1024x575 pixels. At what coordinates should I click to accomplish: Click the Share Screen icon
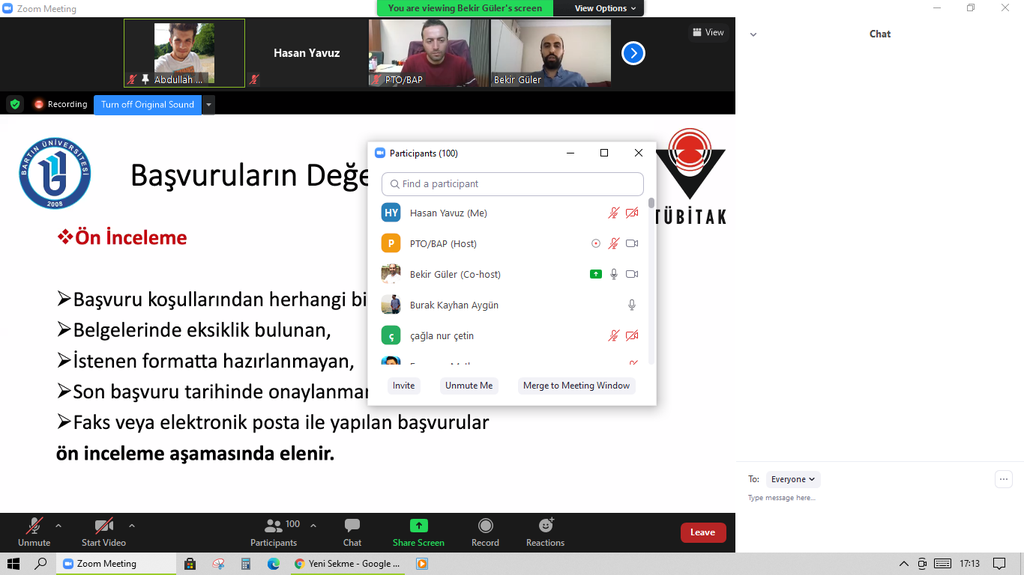point(418,526)
